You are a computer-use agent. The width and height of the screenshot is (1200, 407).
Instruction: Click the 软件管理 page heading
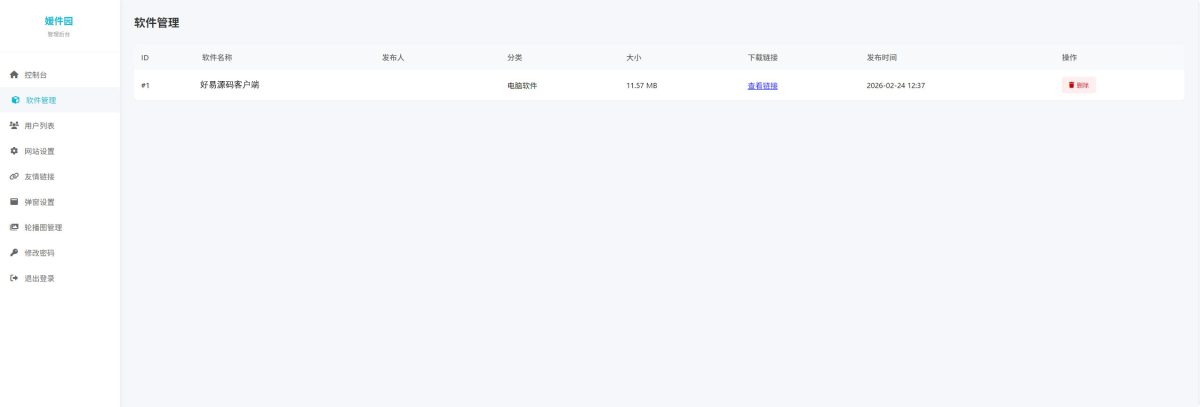point(157,22)
